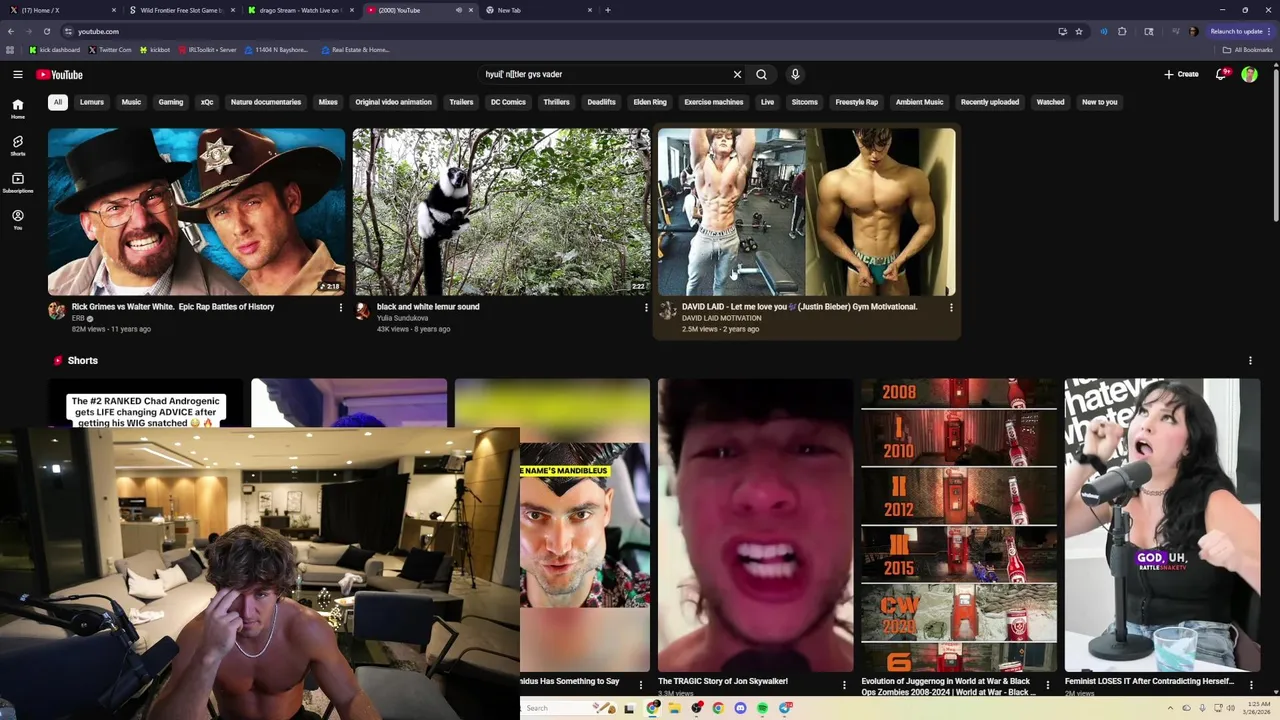The image size is (1280, 720).
Task: Open the Chrome profile avatar
Action: [1193, 31]
